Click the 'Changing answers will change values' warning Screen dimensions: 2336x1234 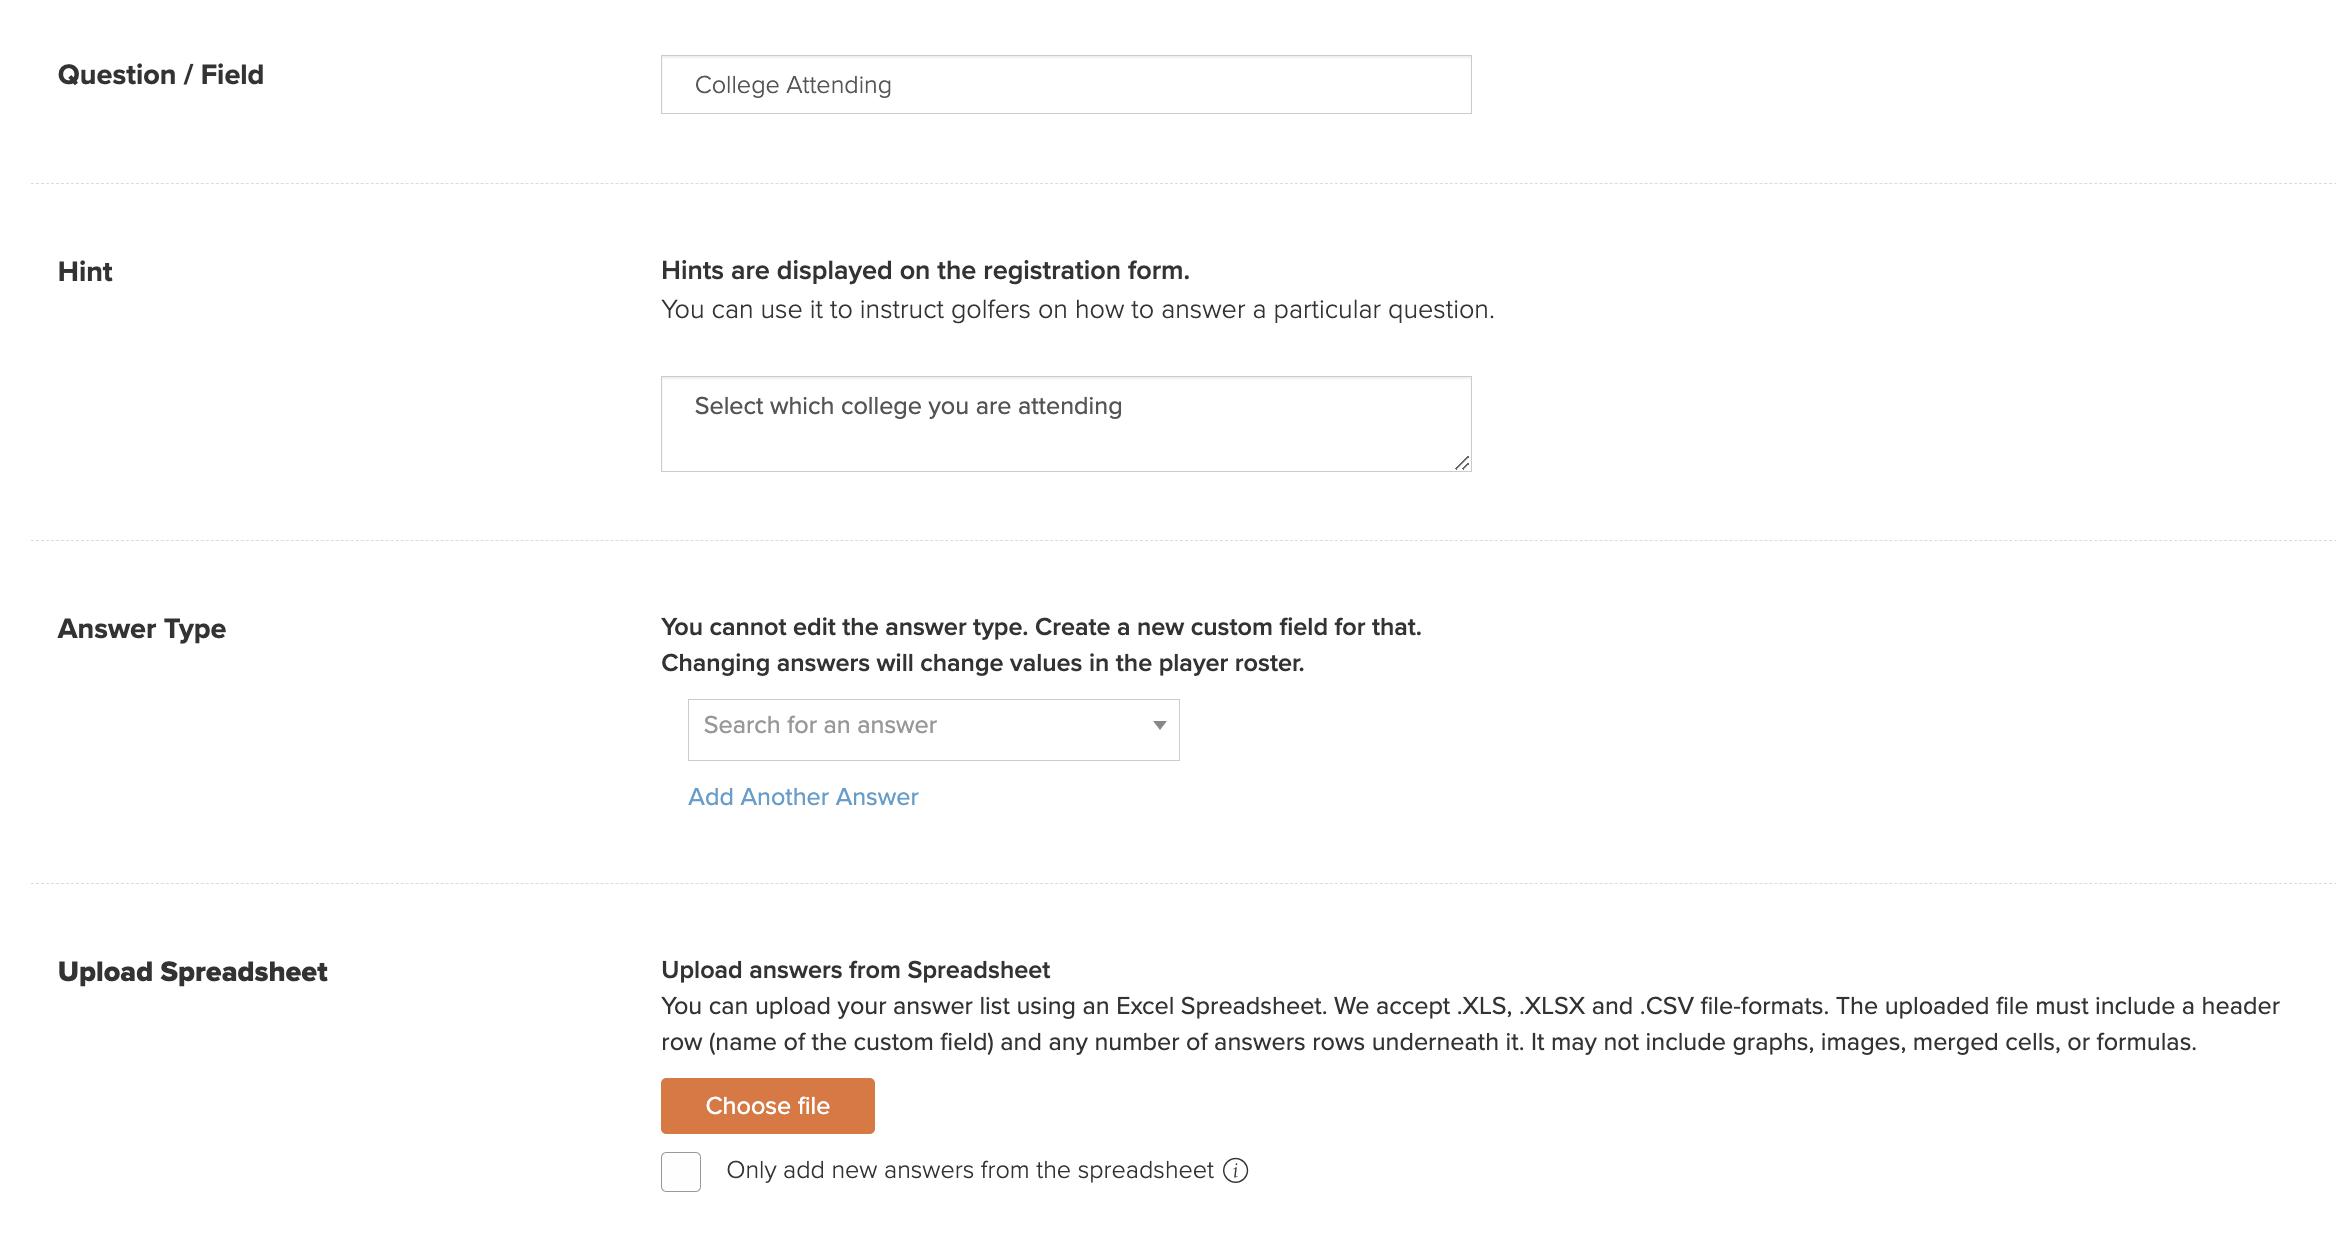click(x=983, y=663)
